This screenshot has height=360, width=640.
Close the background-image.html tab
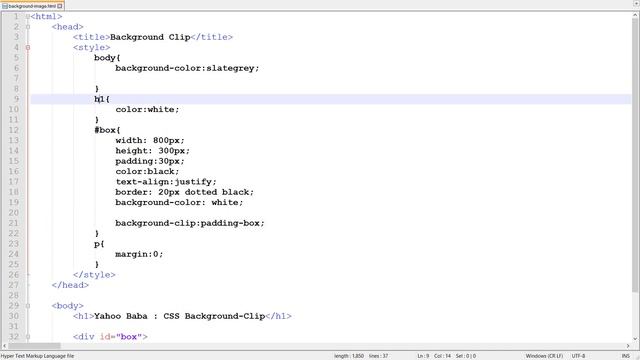pos(60,6)
